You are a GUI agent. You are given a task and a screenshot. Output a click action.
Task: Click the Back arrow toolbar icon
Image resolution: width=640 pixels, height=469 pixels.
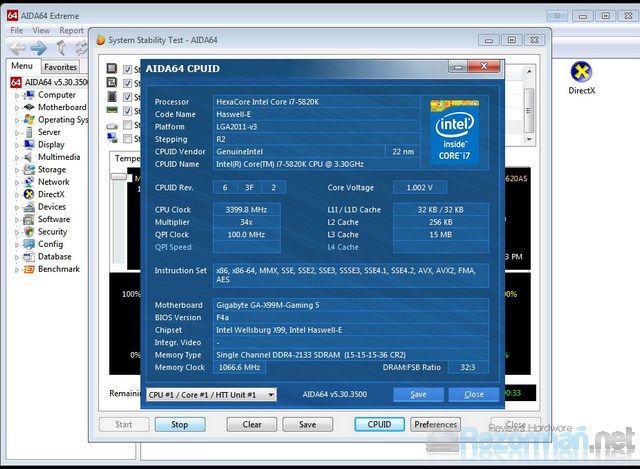tap(18, 49)
